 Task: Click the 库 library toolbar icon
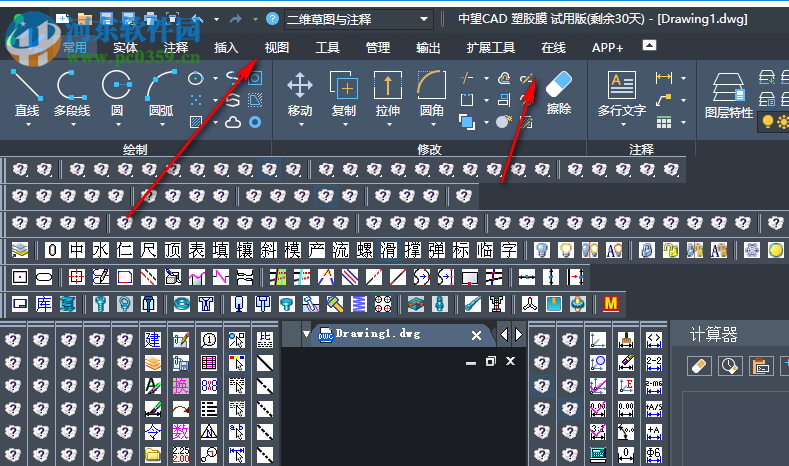coord(44,304)
